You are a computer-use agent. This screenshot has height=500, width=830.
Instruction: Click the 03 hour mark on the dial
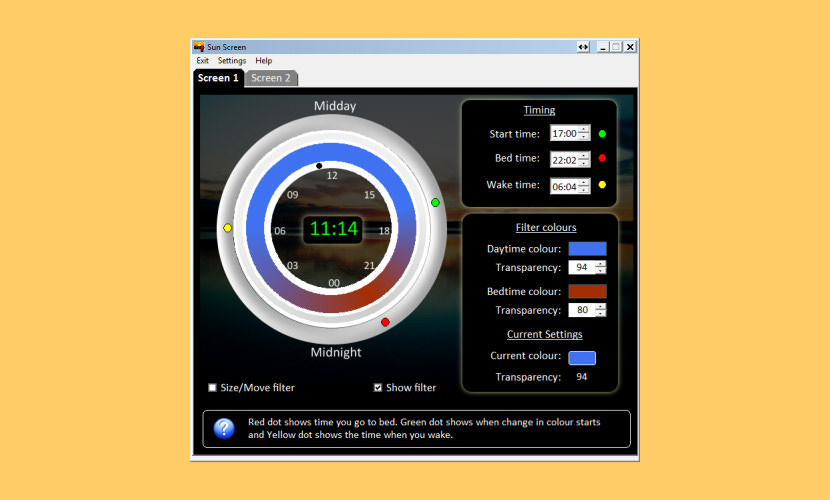[293, 266]
